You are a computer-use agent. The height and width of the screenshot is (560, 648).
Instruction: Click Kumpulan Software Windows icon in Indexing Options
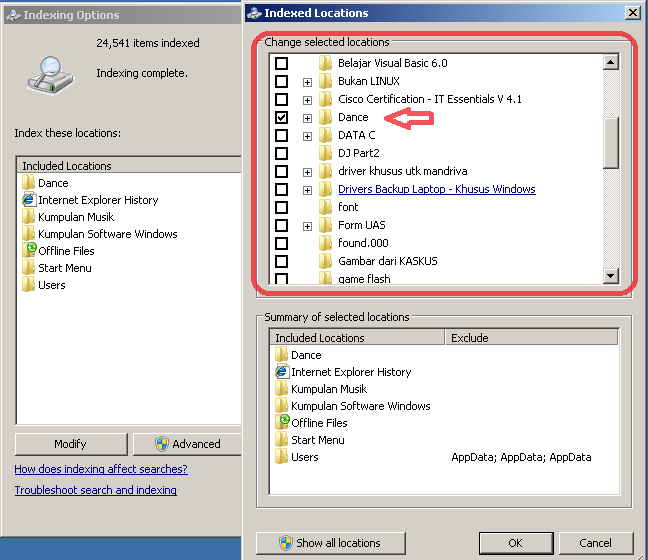pyautogui.click(x=29, y=233)
